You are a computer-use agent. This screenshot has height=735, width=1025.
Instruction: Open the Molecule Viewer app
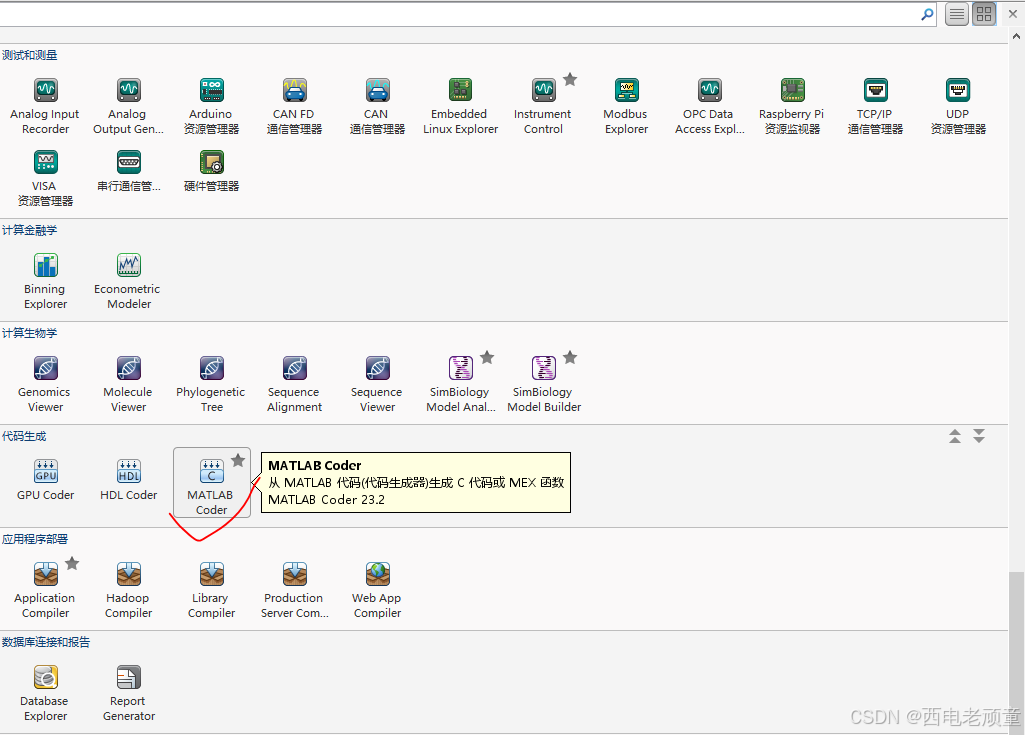click(128, 384)
